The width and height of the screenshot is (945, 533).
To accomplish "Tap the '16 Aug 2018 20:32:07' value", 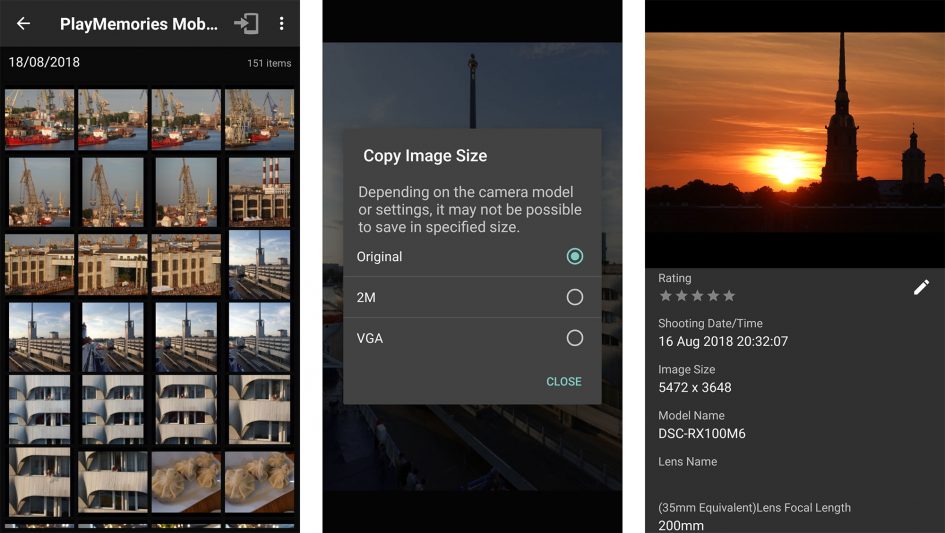I will point(723,341).
